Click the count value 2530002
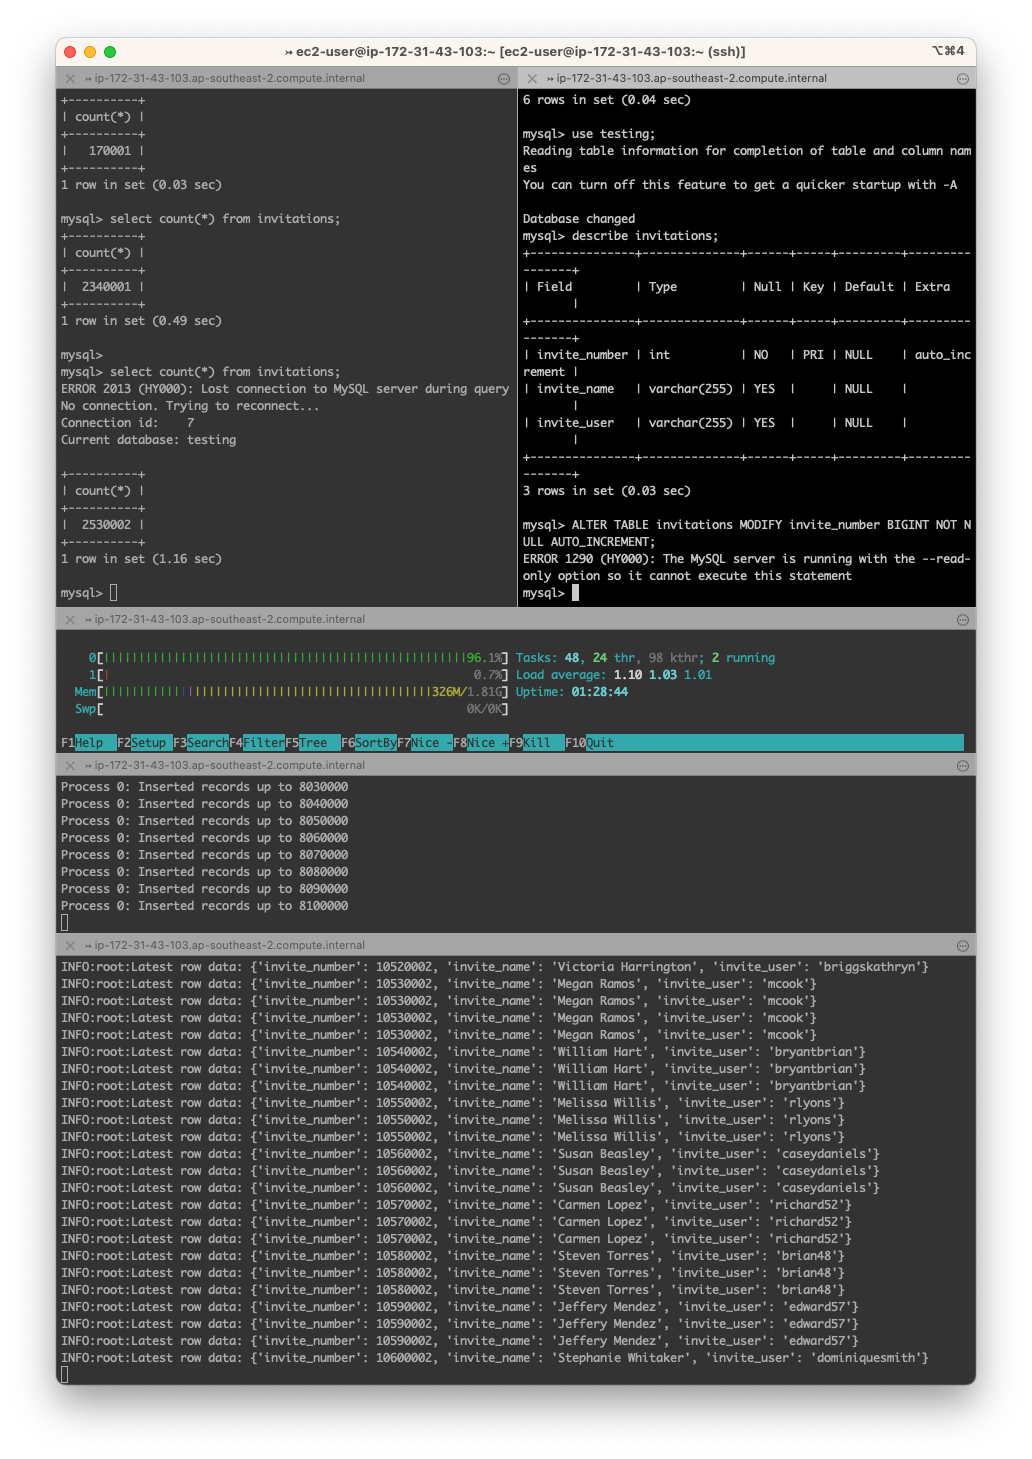 click(x=106, y=525)
